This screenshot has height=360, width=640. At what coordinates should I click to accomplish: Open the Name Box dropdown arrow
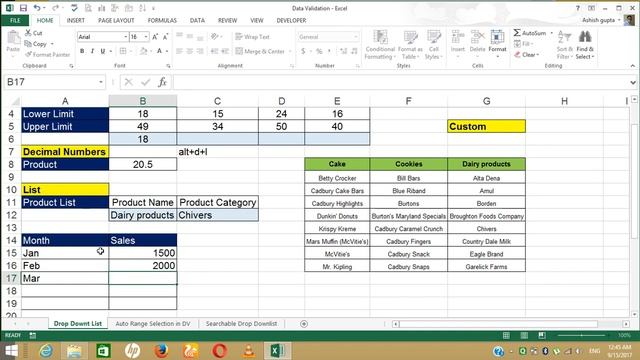click(x=101, y=82)
